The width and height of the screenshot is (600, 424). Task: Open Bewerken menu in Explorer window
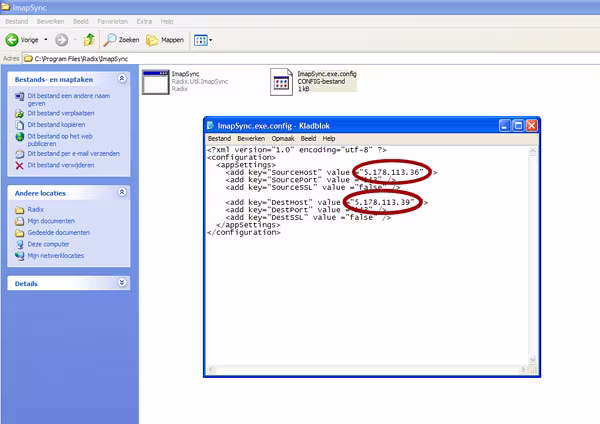[50, 21]
